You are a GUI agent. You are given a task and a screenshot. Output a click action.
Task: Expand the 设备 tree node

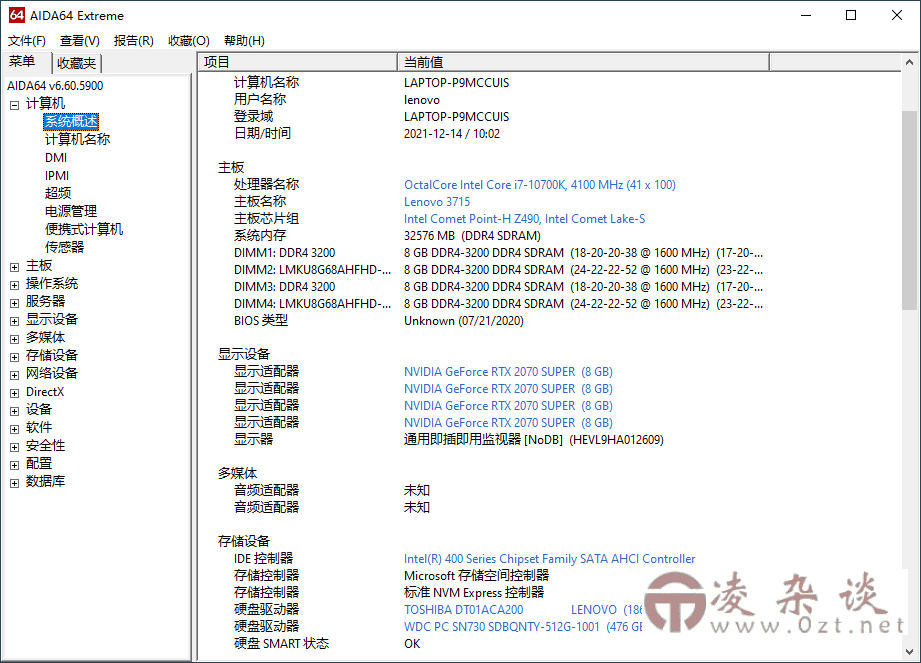tap(15, 411)
